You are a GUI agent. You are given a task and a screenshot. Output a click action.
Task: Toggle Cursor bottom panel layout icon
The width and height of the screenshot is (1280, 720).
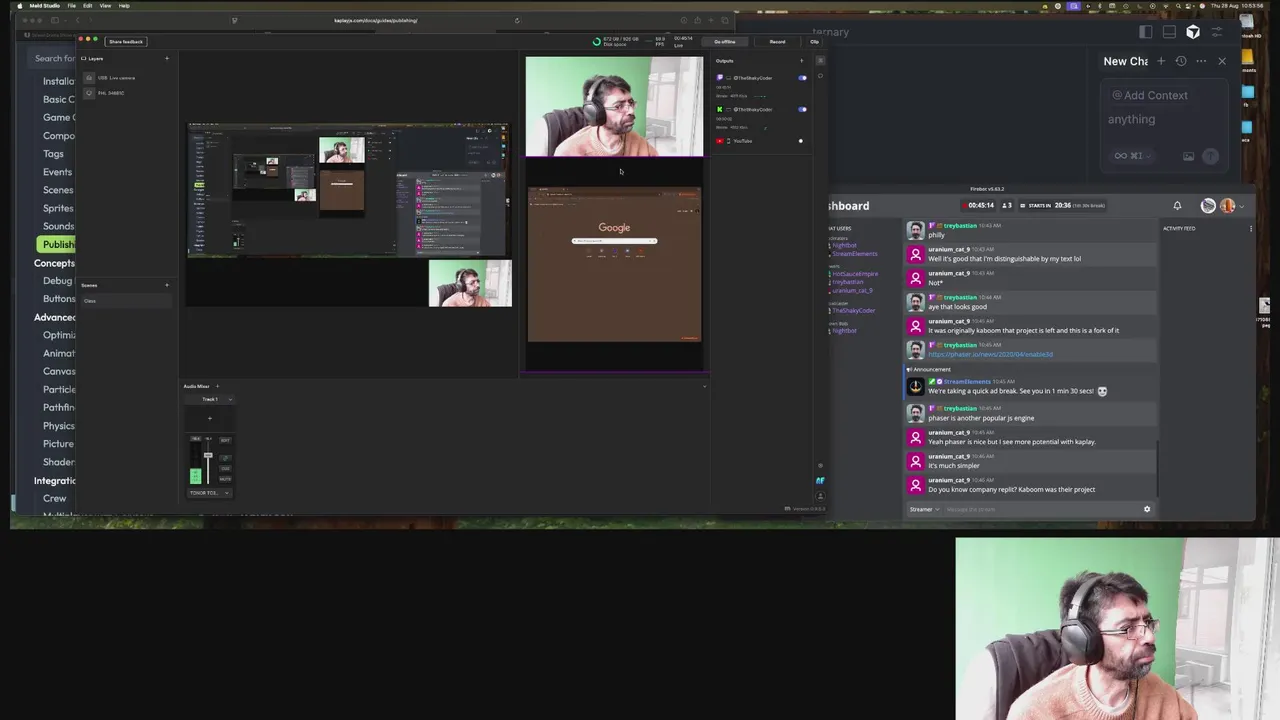coord(1169,32)
